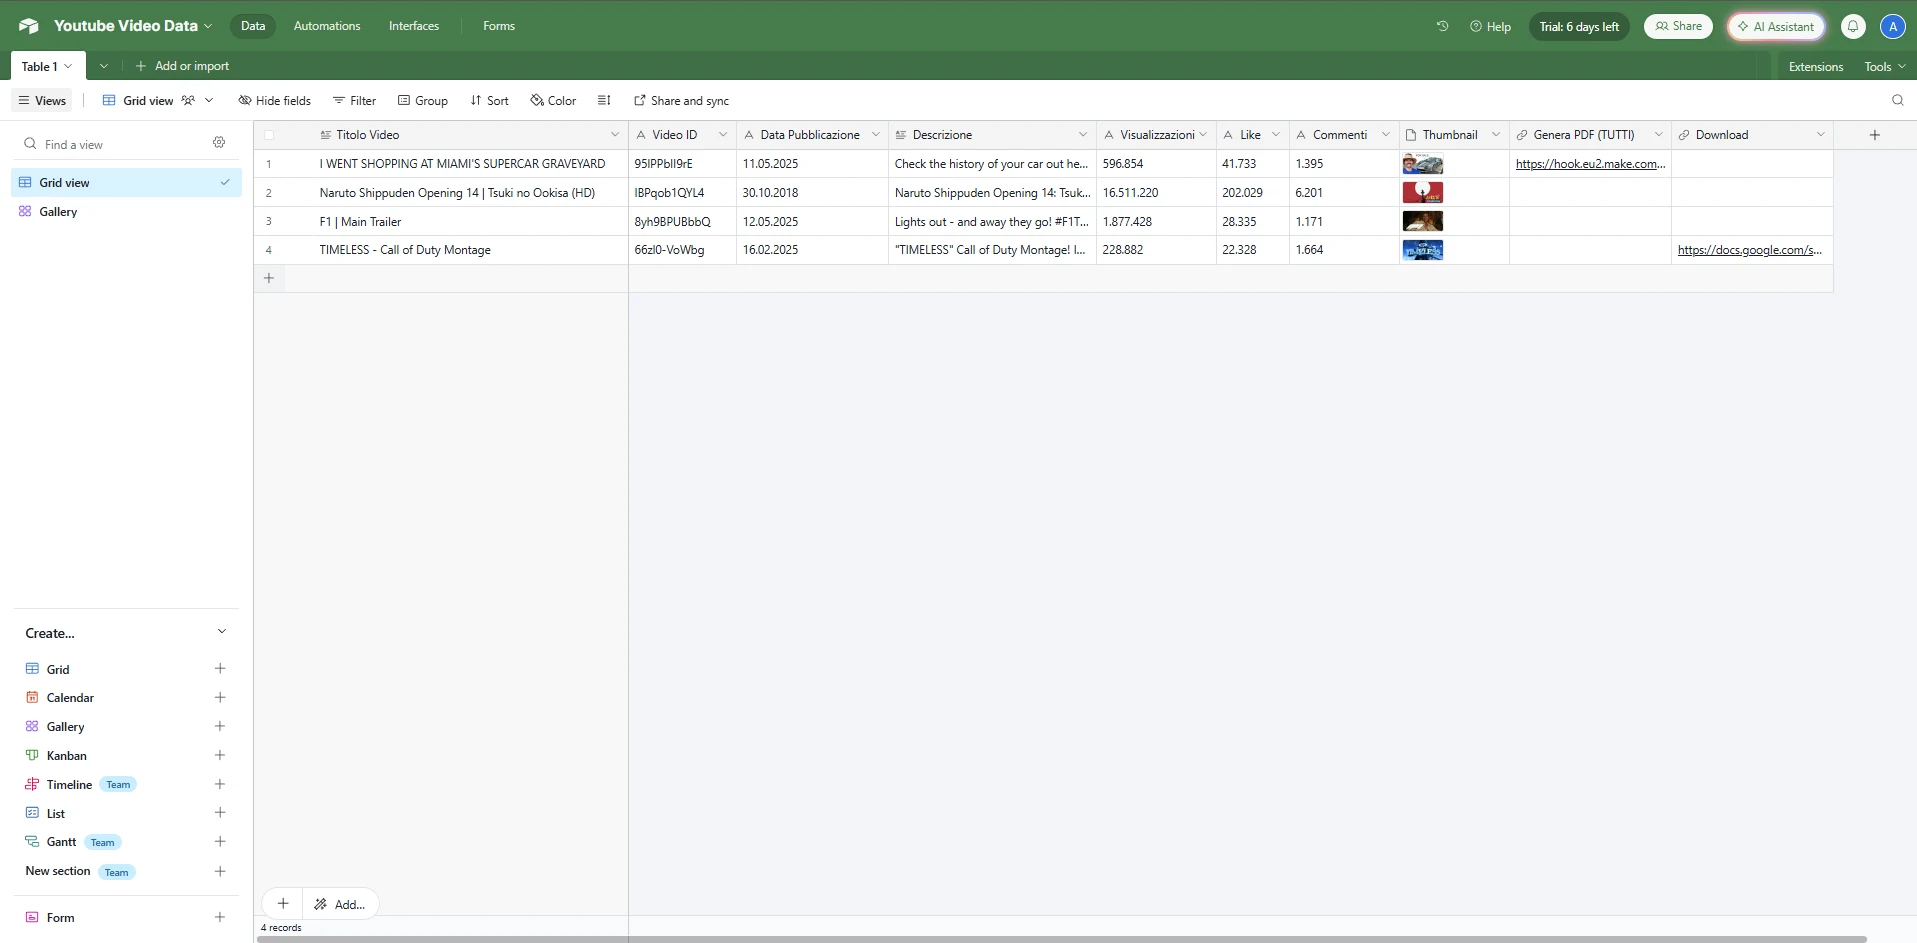This screenshot has height=943, width=1917.
Task: Select Grid view in the views list
Action: pos(126,182)
